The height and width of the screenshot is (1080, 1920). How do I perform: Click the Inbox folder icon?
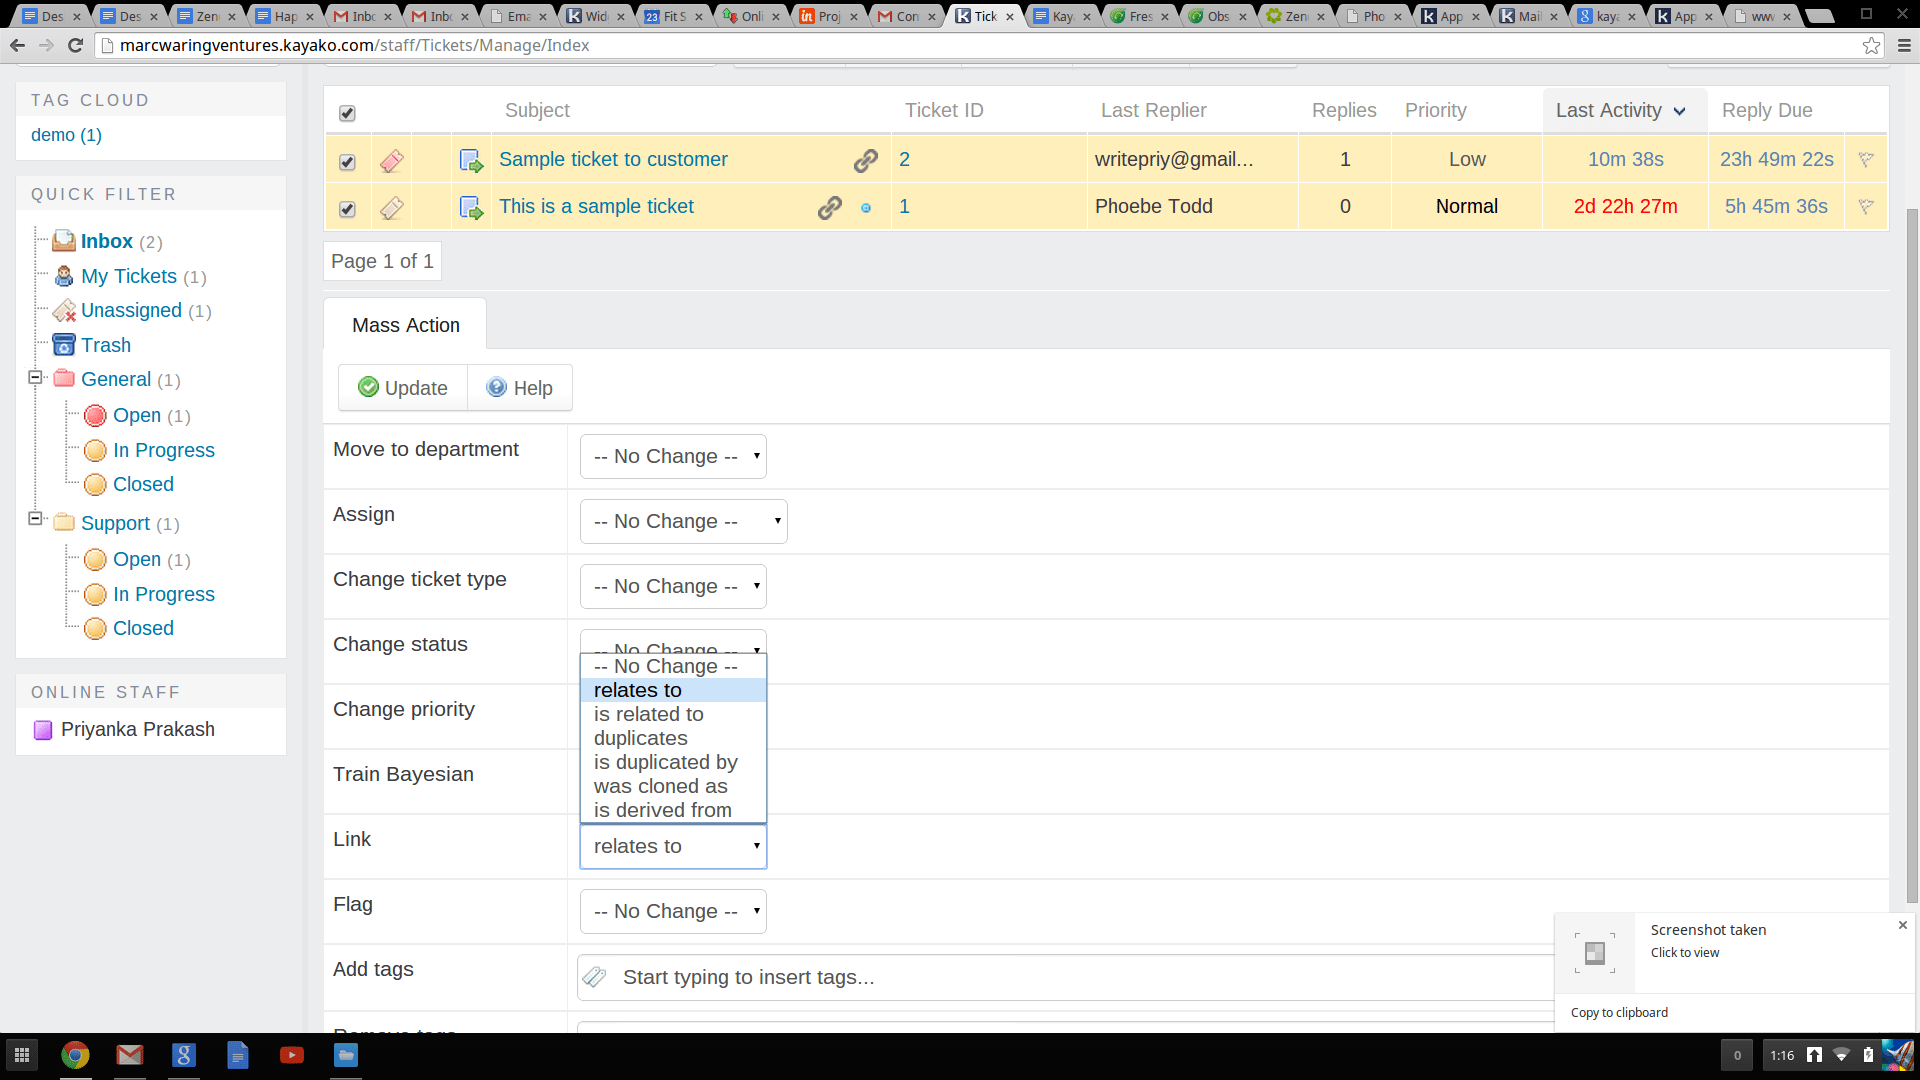tap(64, 241)
